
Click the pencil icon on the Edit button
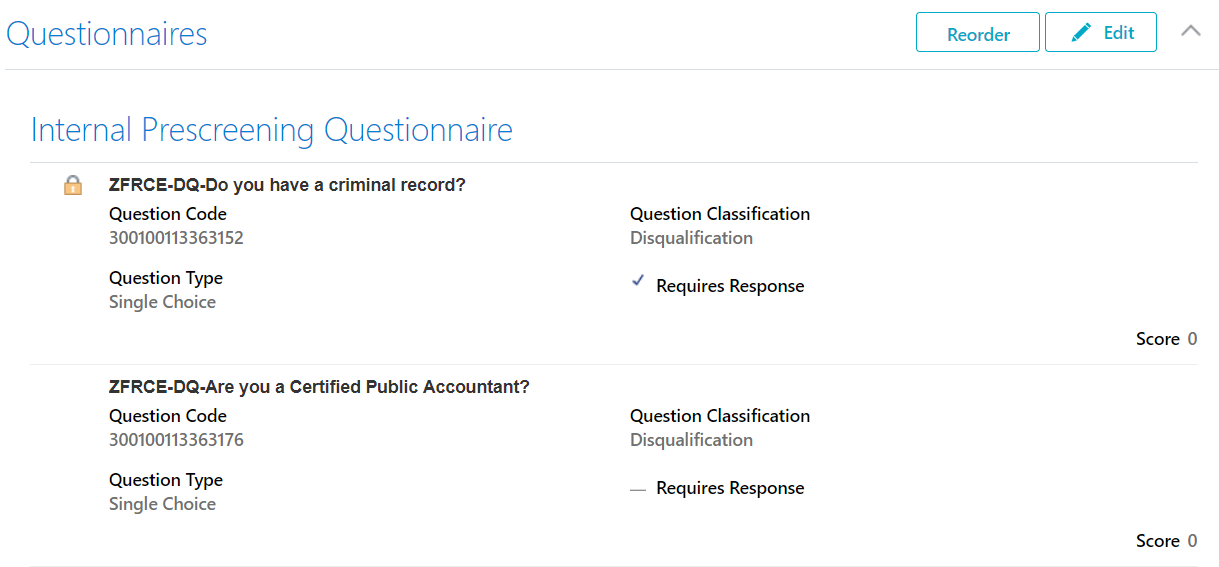pos(1081,33)
